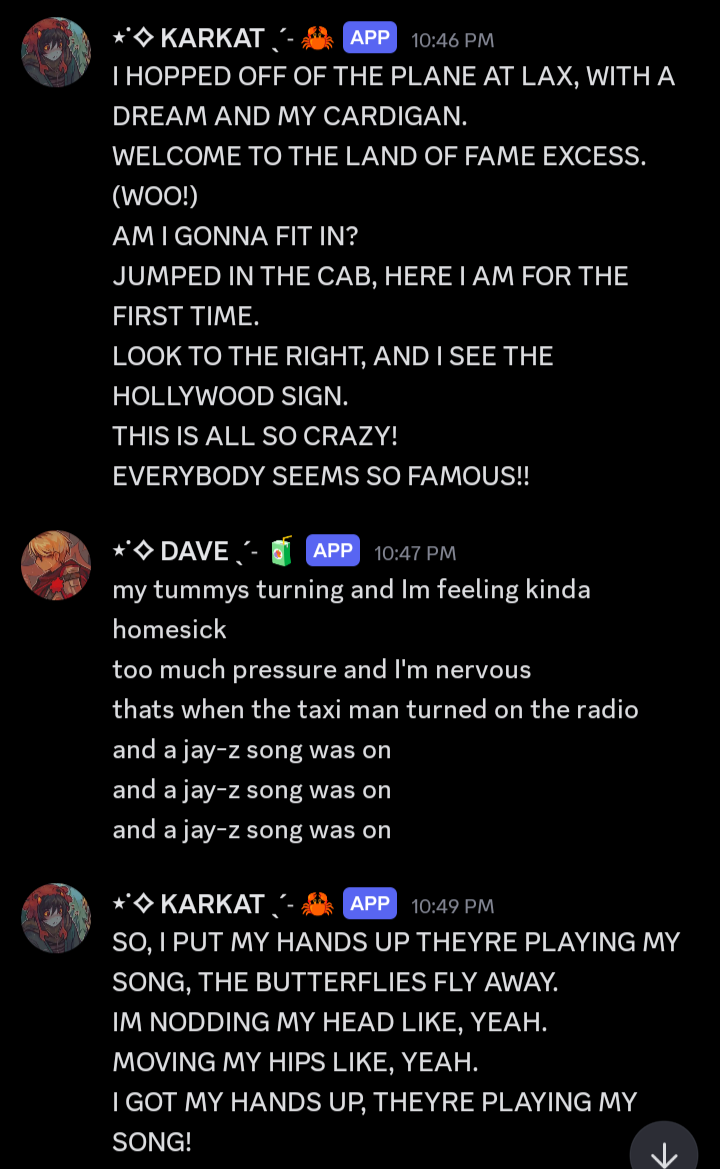Image resolution: width=720 pixels, height=1169 pixels.
Task: Open Karkat's avatar on the 10:46 PM message
Action: (x=56, y=52)
